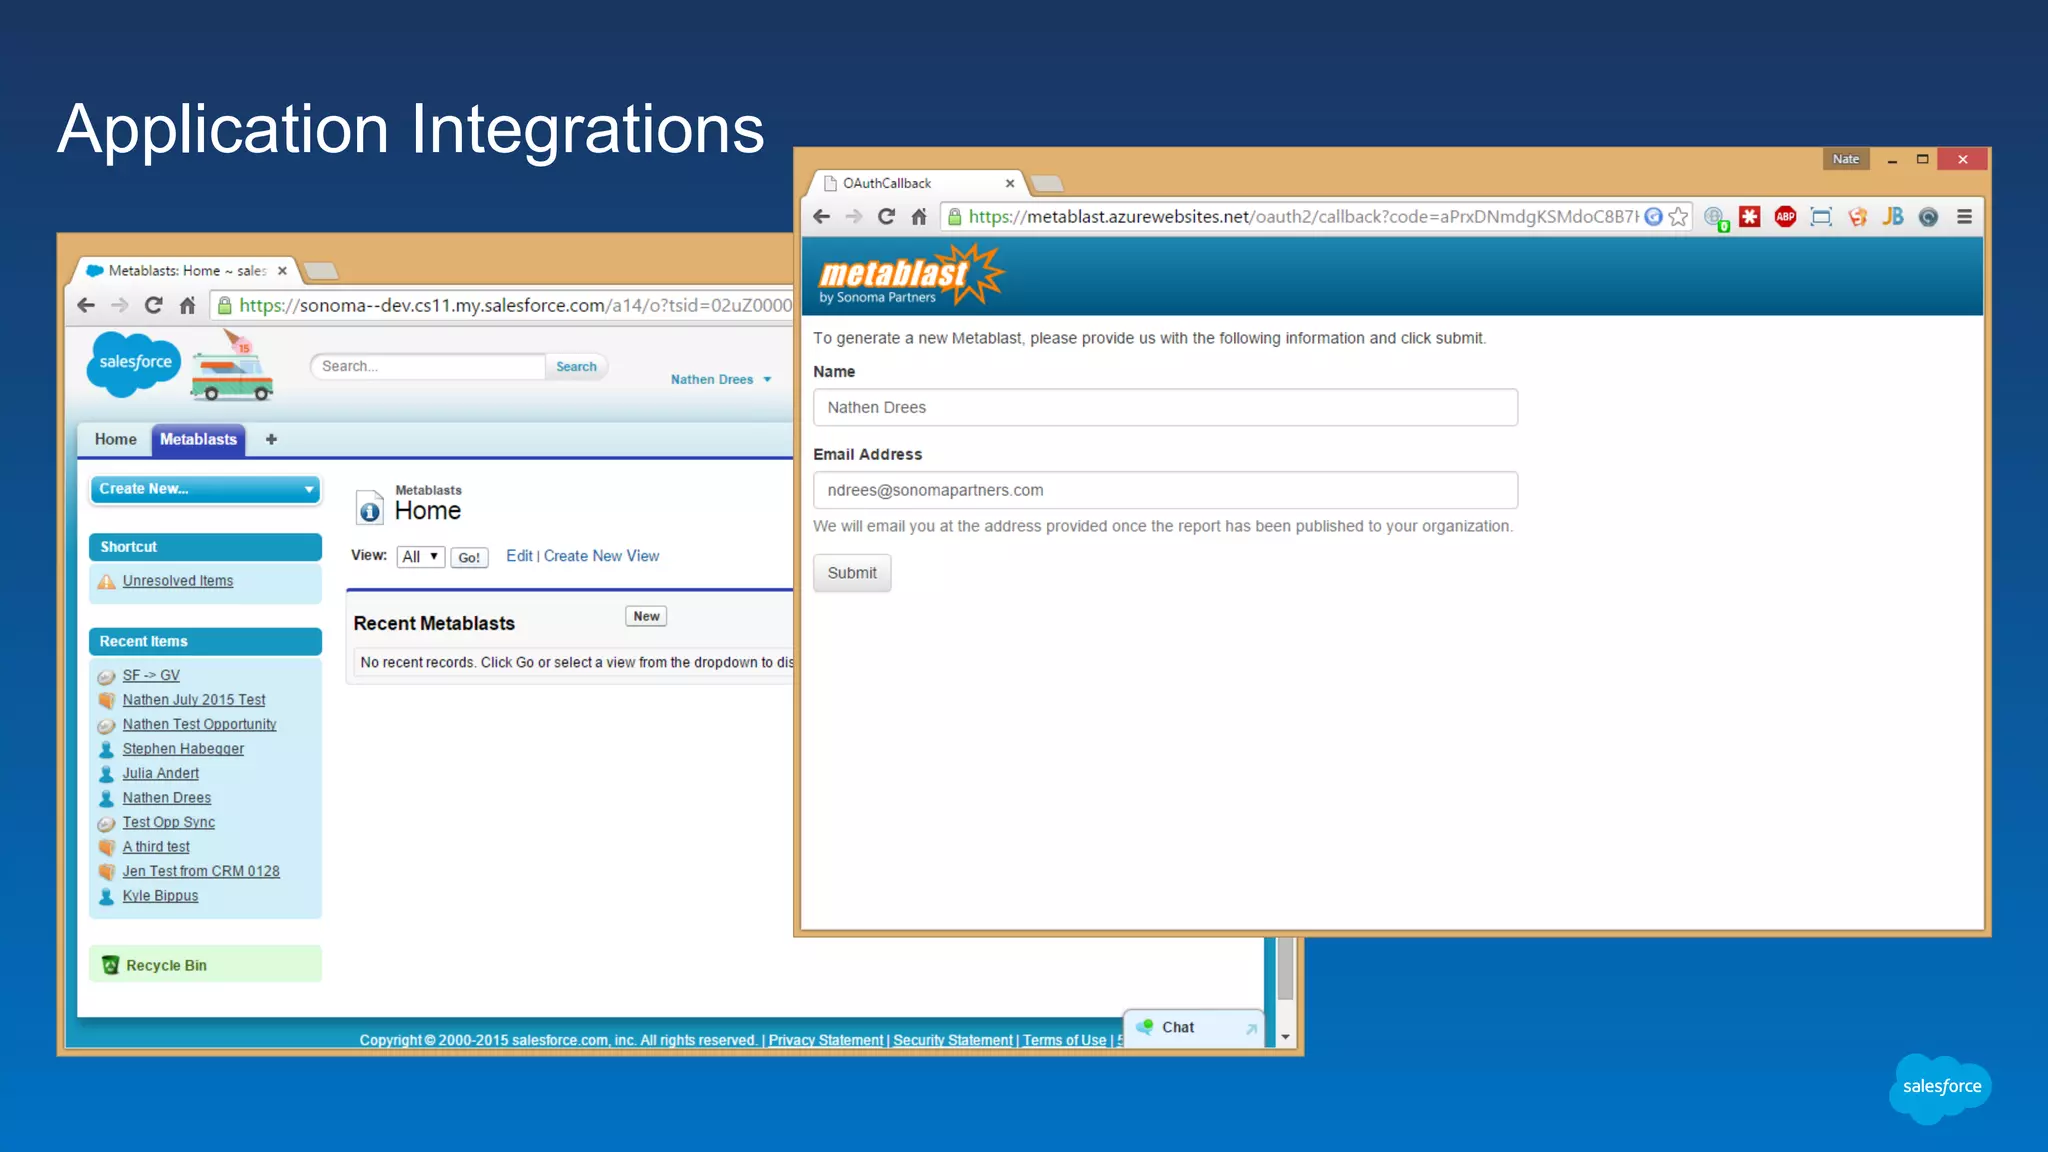Click the Submit button
2048x1152 pixels.
pyautogui.click(x=852, y=573)
